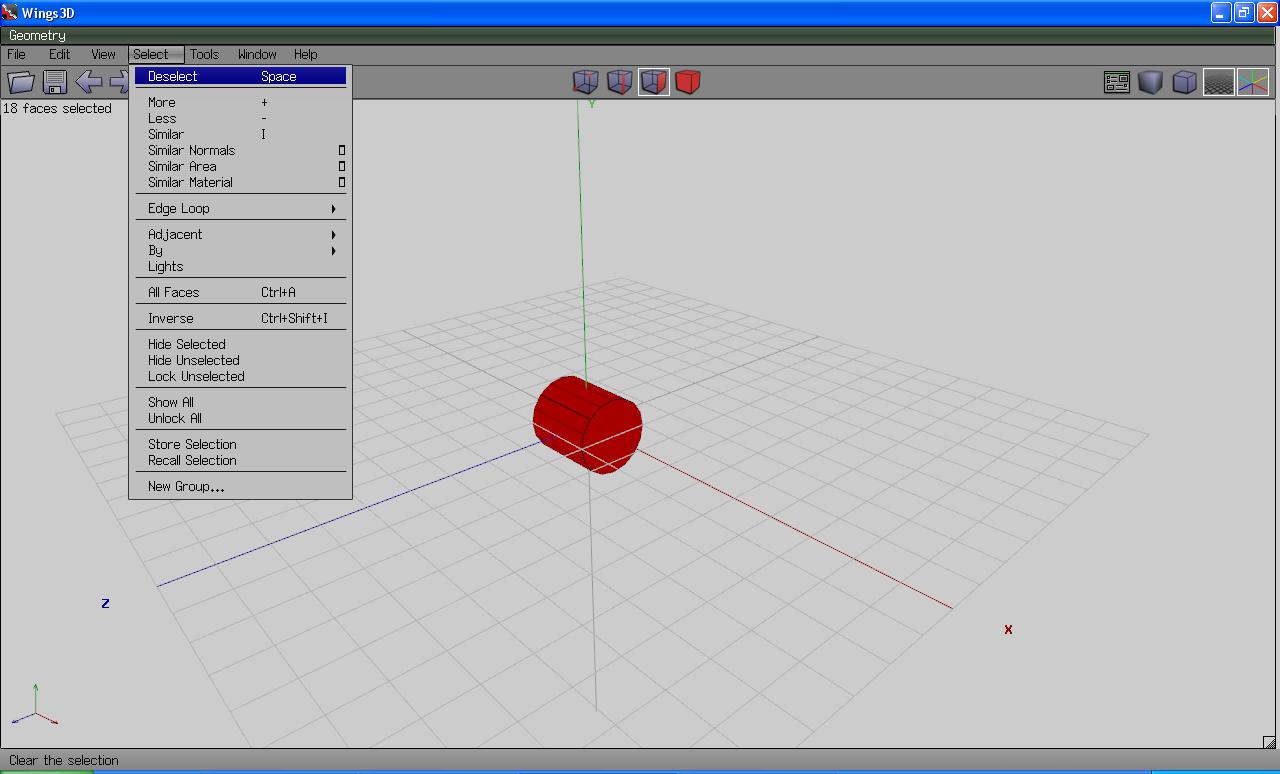Choose Unlock All menu entry

pyautogui.click(x=240, y=419)
